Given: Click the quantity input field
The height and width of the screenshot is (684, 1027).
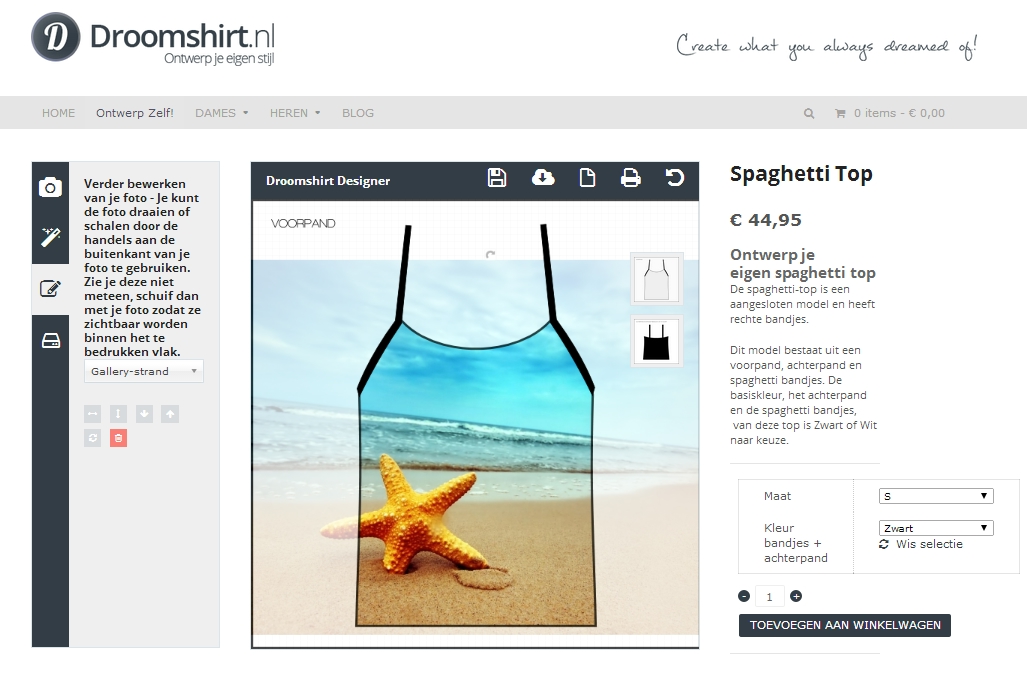Looking at the screenshot, I should pos(770,597).
